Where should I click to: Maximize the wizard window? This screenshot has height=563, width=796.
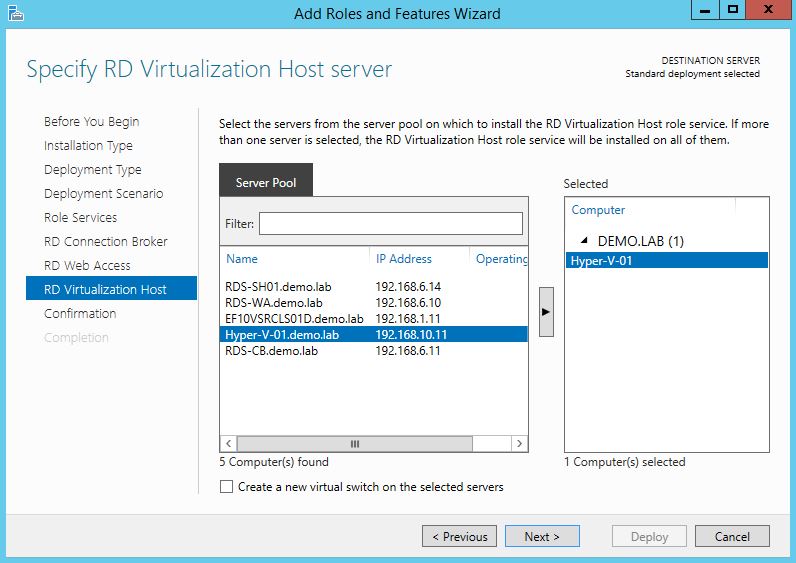(733, 12)
